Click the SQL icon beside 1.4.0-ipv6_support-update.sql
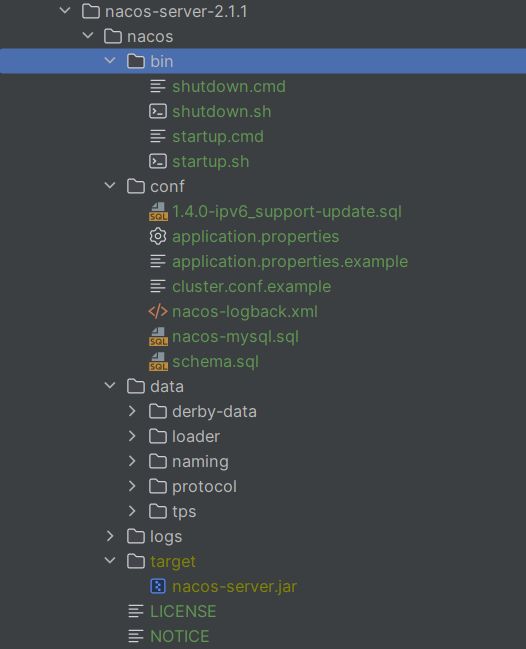The image size is (526, 649). (x=158, y=212)
